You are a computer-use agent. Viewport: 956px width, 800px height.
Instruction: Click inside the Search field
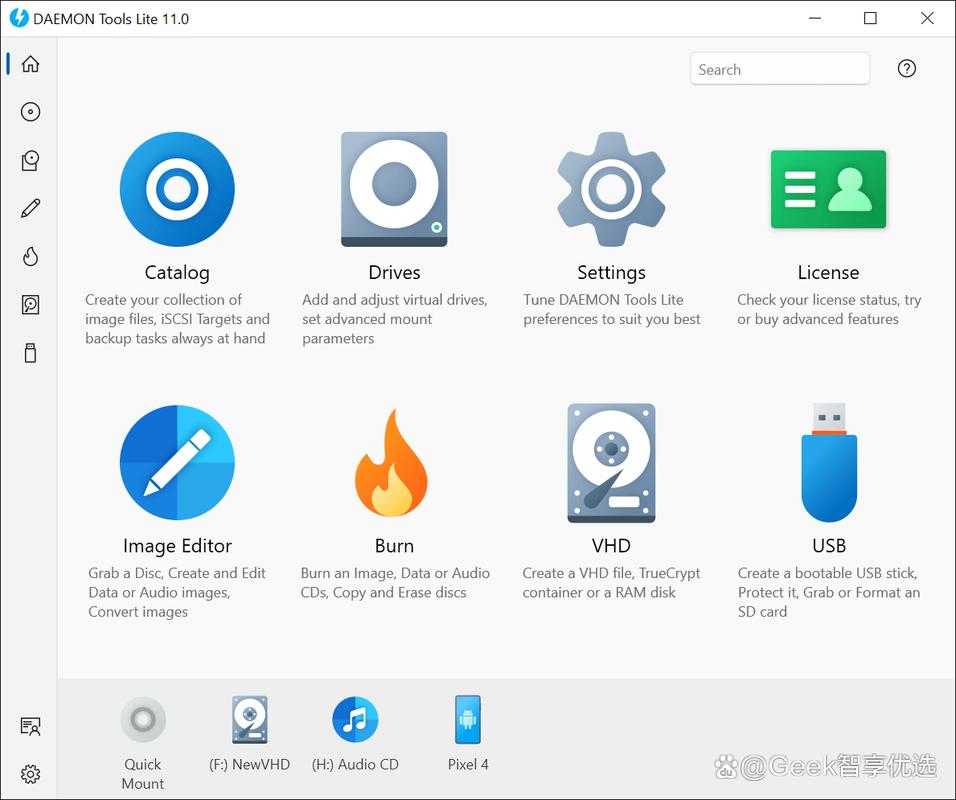780,69
